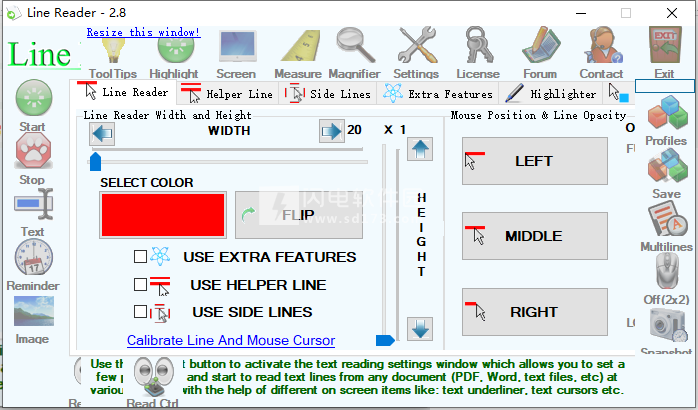The height and width of the screenshot is (410, 698).
Task: Increase width with right arrow button
Action: click(x=332, y=131)
